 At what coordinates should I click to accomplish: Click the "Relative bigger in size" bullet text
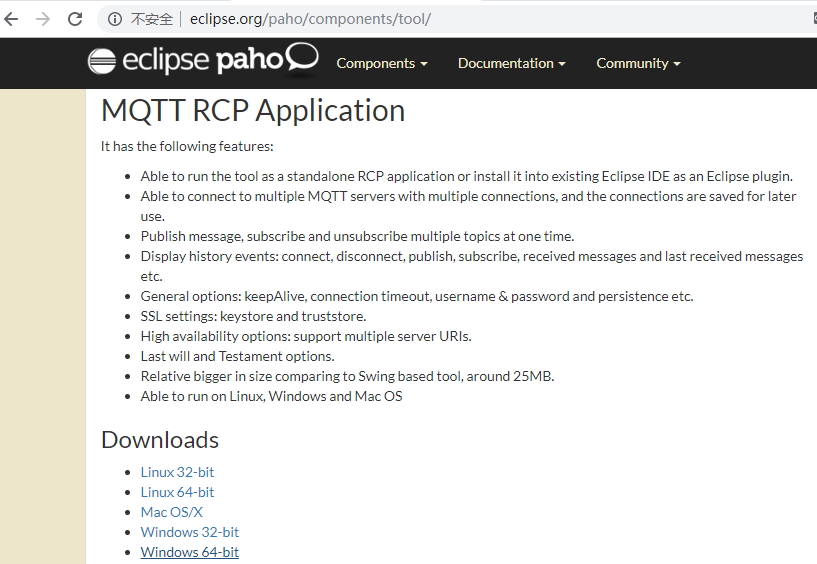tap(348, 376)
